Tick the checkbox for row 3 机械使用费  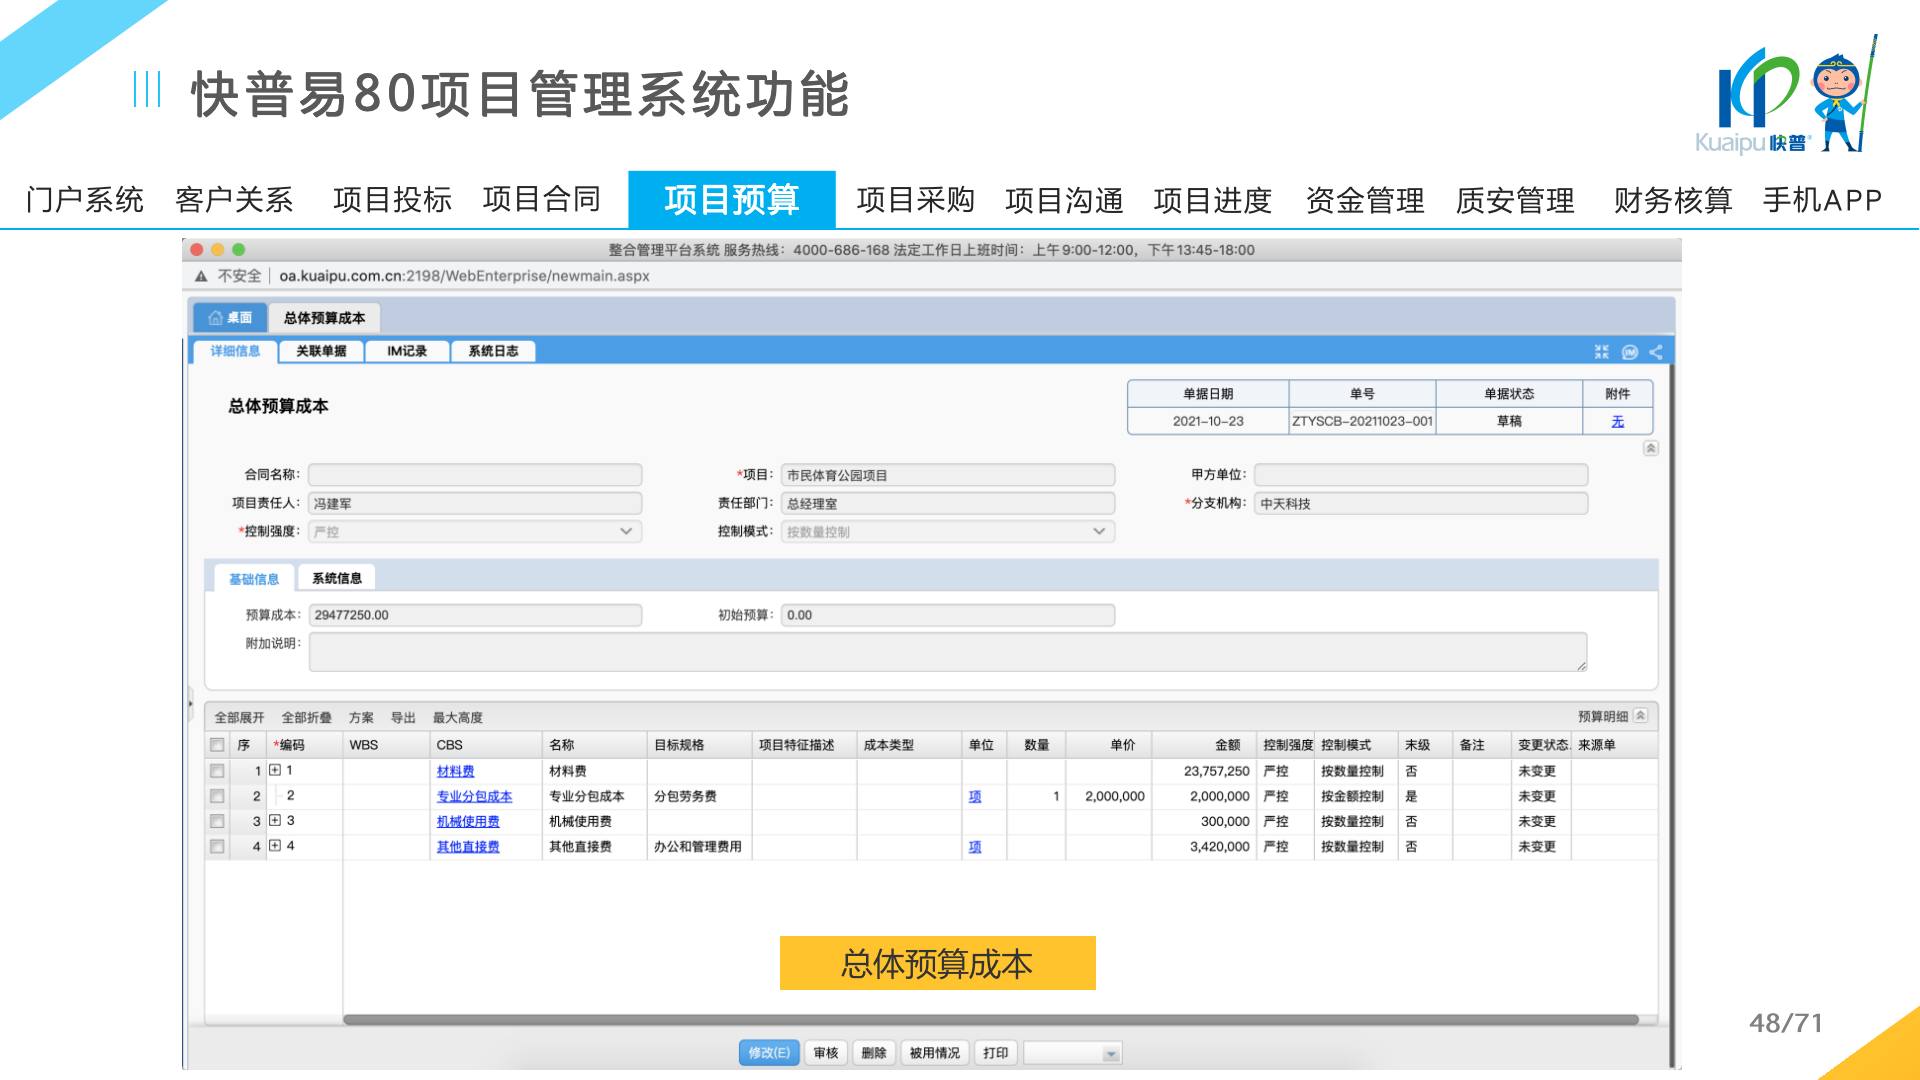coord(217,821)
